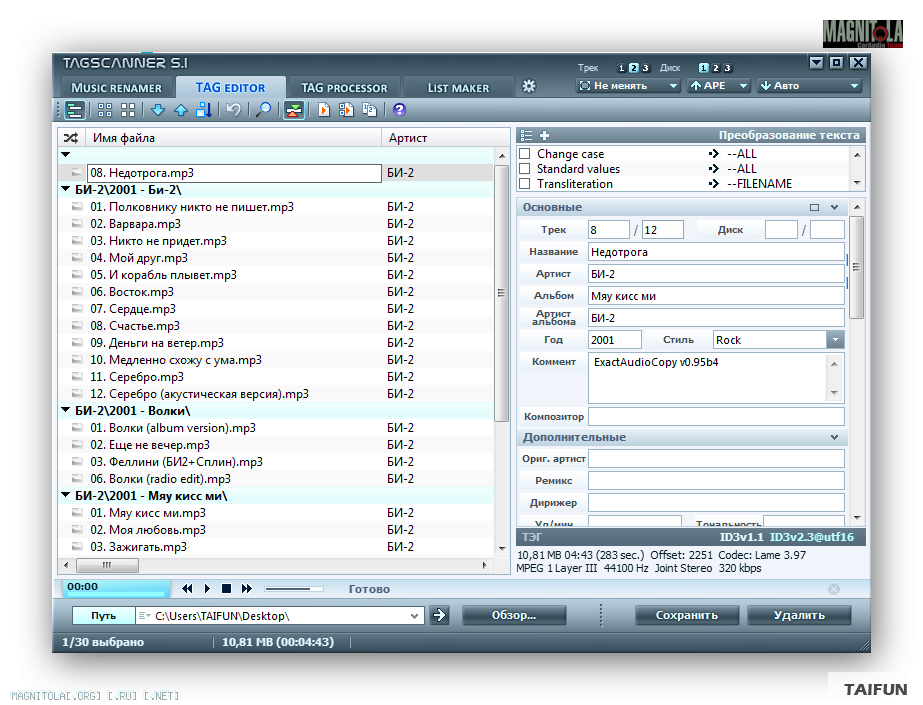Sort by the Имя файла column header
Viewport: 923px width, 705px height.
[233, 138]
